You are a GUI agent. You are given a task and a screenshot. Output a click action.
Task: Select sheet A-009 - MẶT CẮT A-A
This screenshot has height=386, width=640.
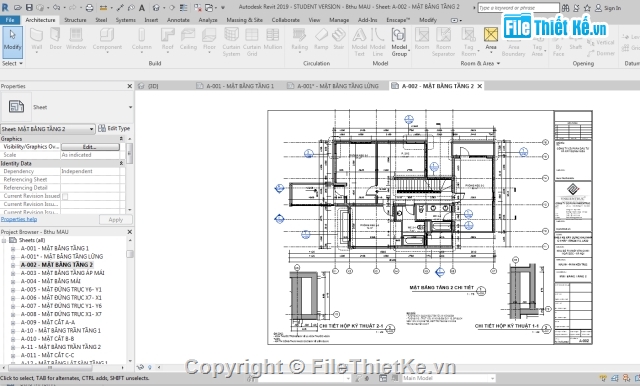point(48,322)
